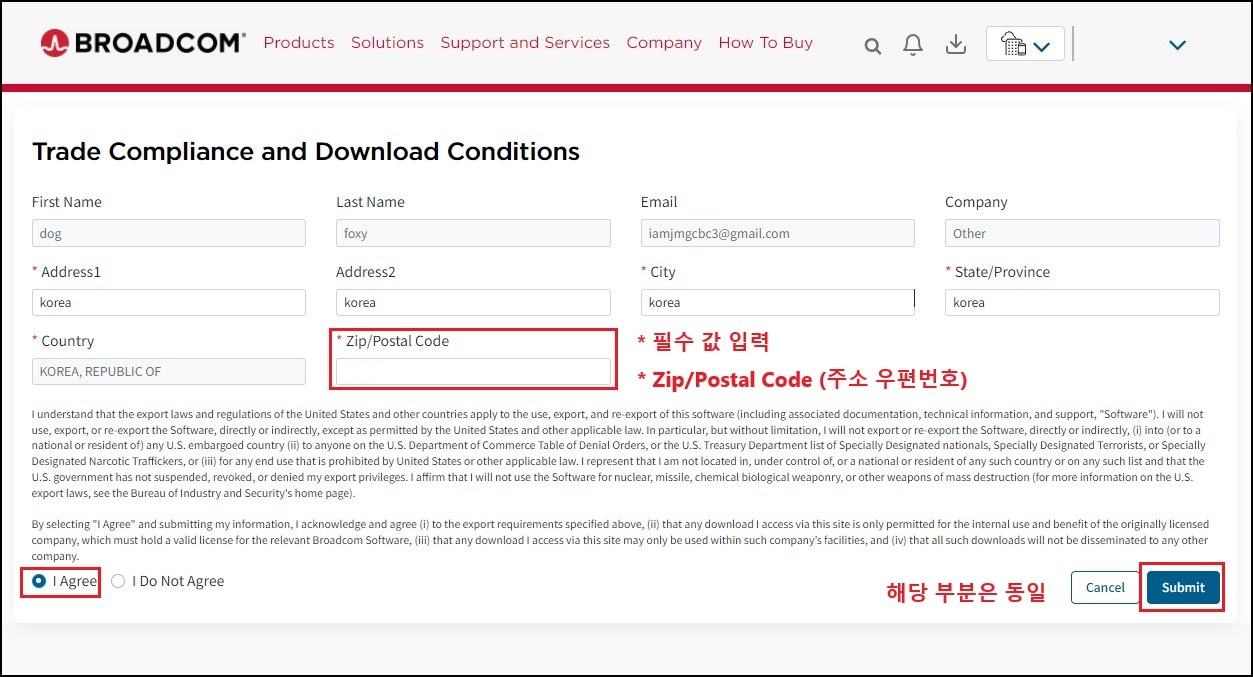Open the search magnifier icon

coord(872,46)
